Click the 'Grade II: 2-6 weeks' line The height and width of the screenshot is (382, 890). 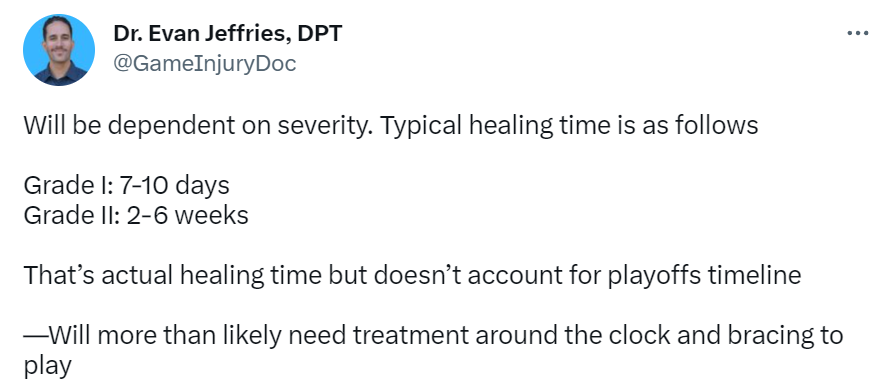coord(136,215)
